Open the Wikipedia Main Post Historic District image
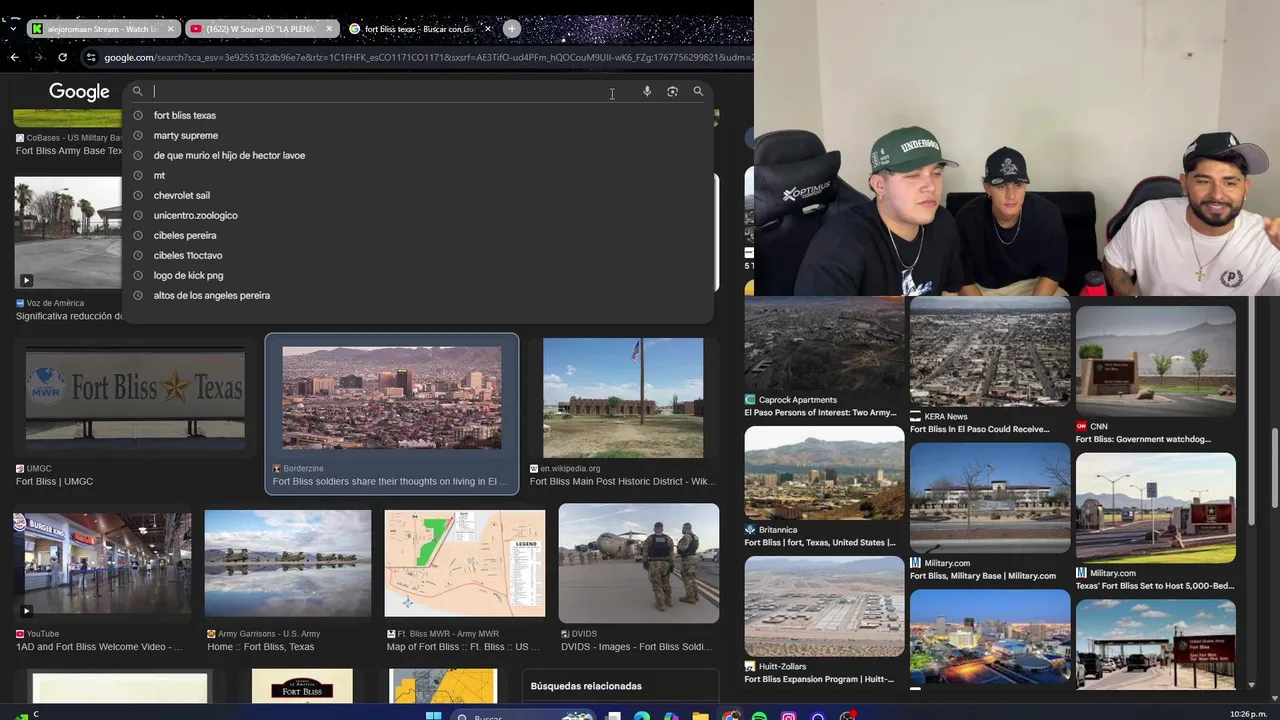1280x720 pixels. (623, 397)
